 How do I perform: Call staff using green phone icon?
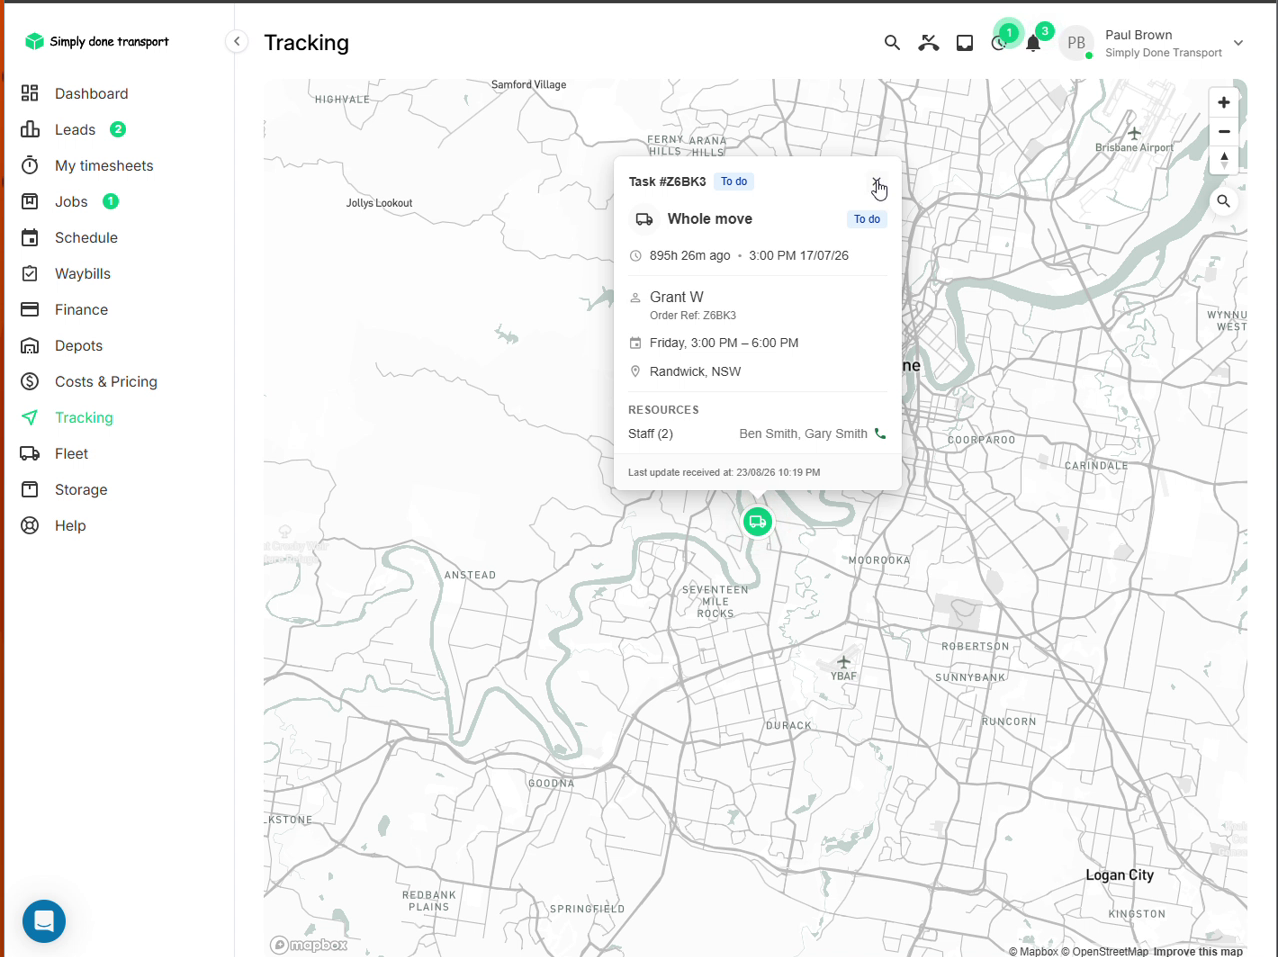coord(880,434)
